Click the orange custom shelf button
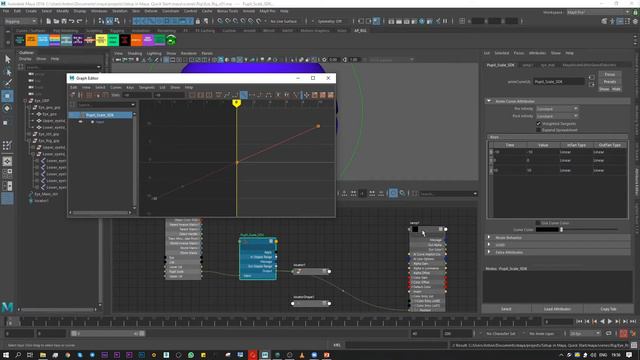 click(x=31, y=40)
